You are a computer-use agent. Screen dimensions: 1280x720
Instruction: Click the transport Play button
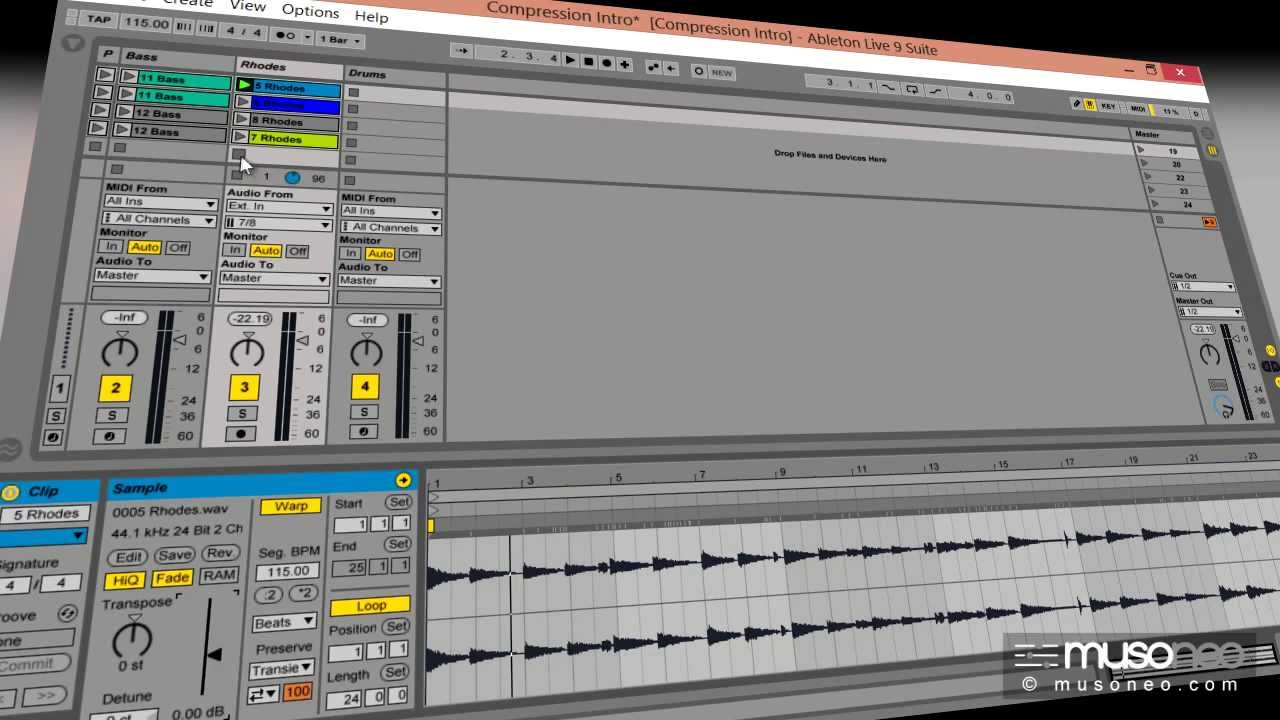571,61
